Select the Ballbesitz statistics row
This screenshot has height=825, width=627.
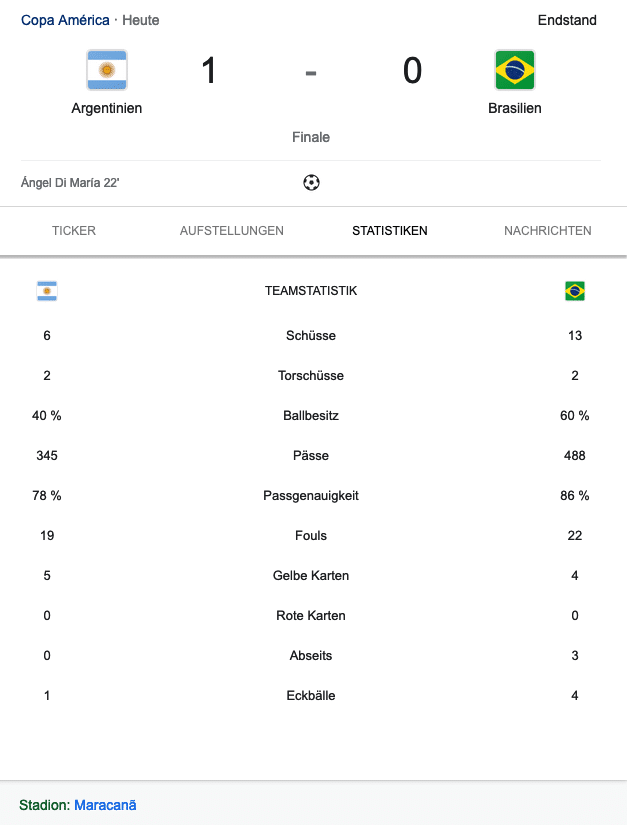[311, 415]
